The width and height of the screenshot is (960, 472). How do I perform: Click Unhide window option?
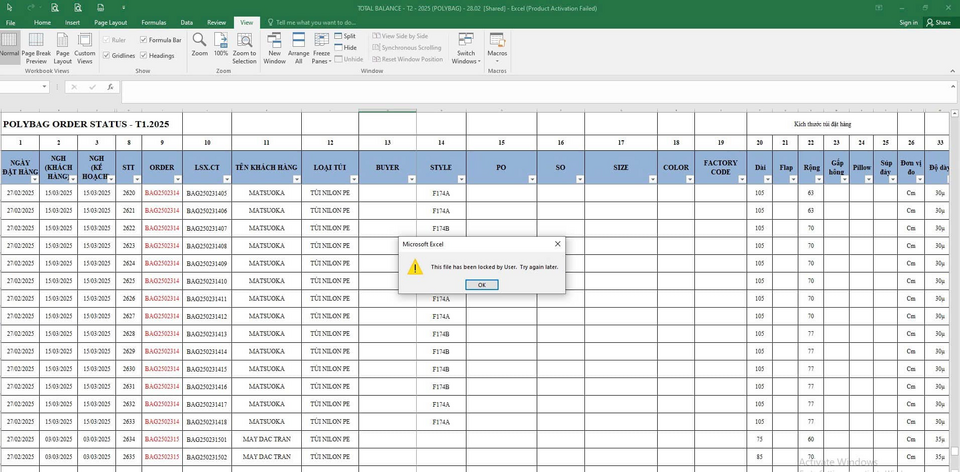pyautogui.click(x=349, y=59)
